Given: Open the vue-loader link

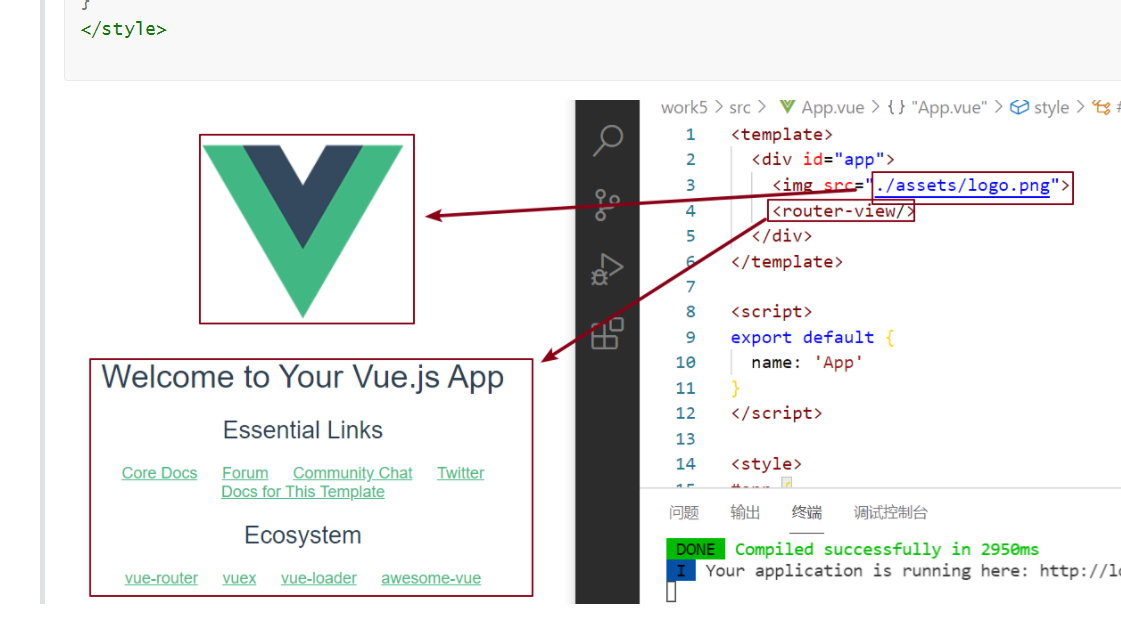Looking at the screenshot, I should coord(319,578).
